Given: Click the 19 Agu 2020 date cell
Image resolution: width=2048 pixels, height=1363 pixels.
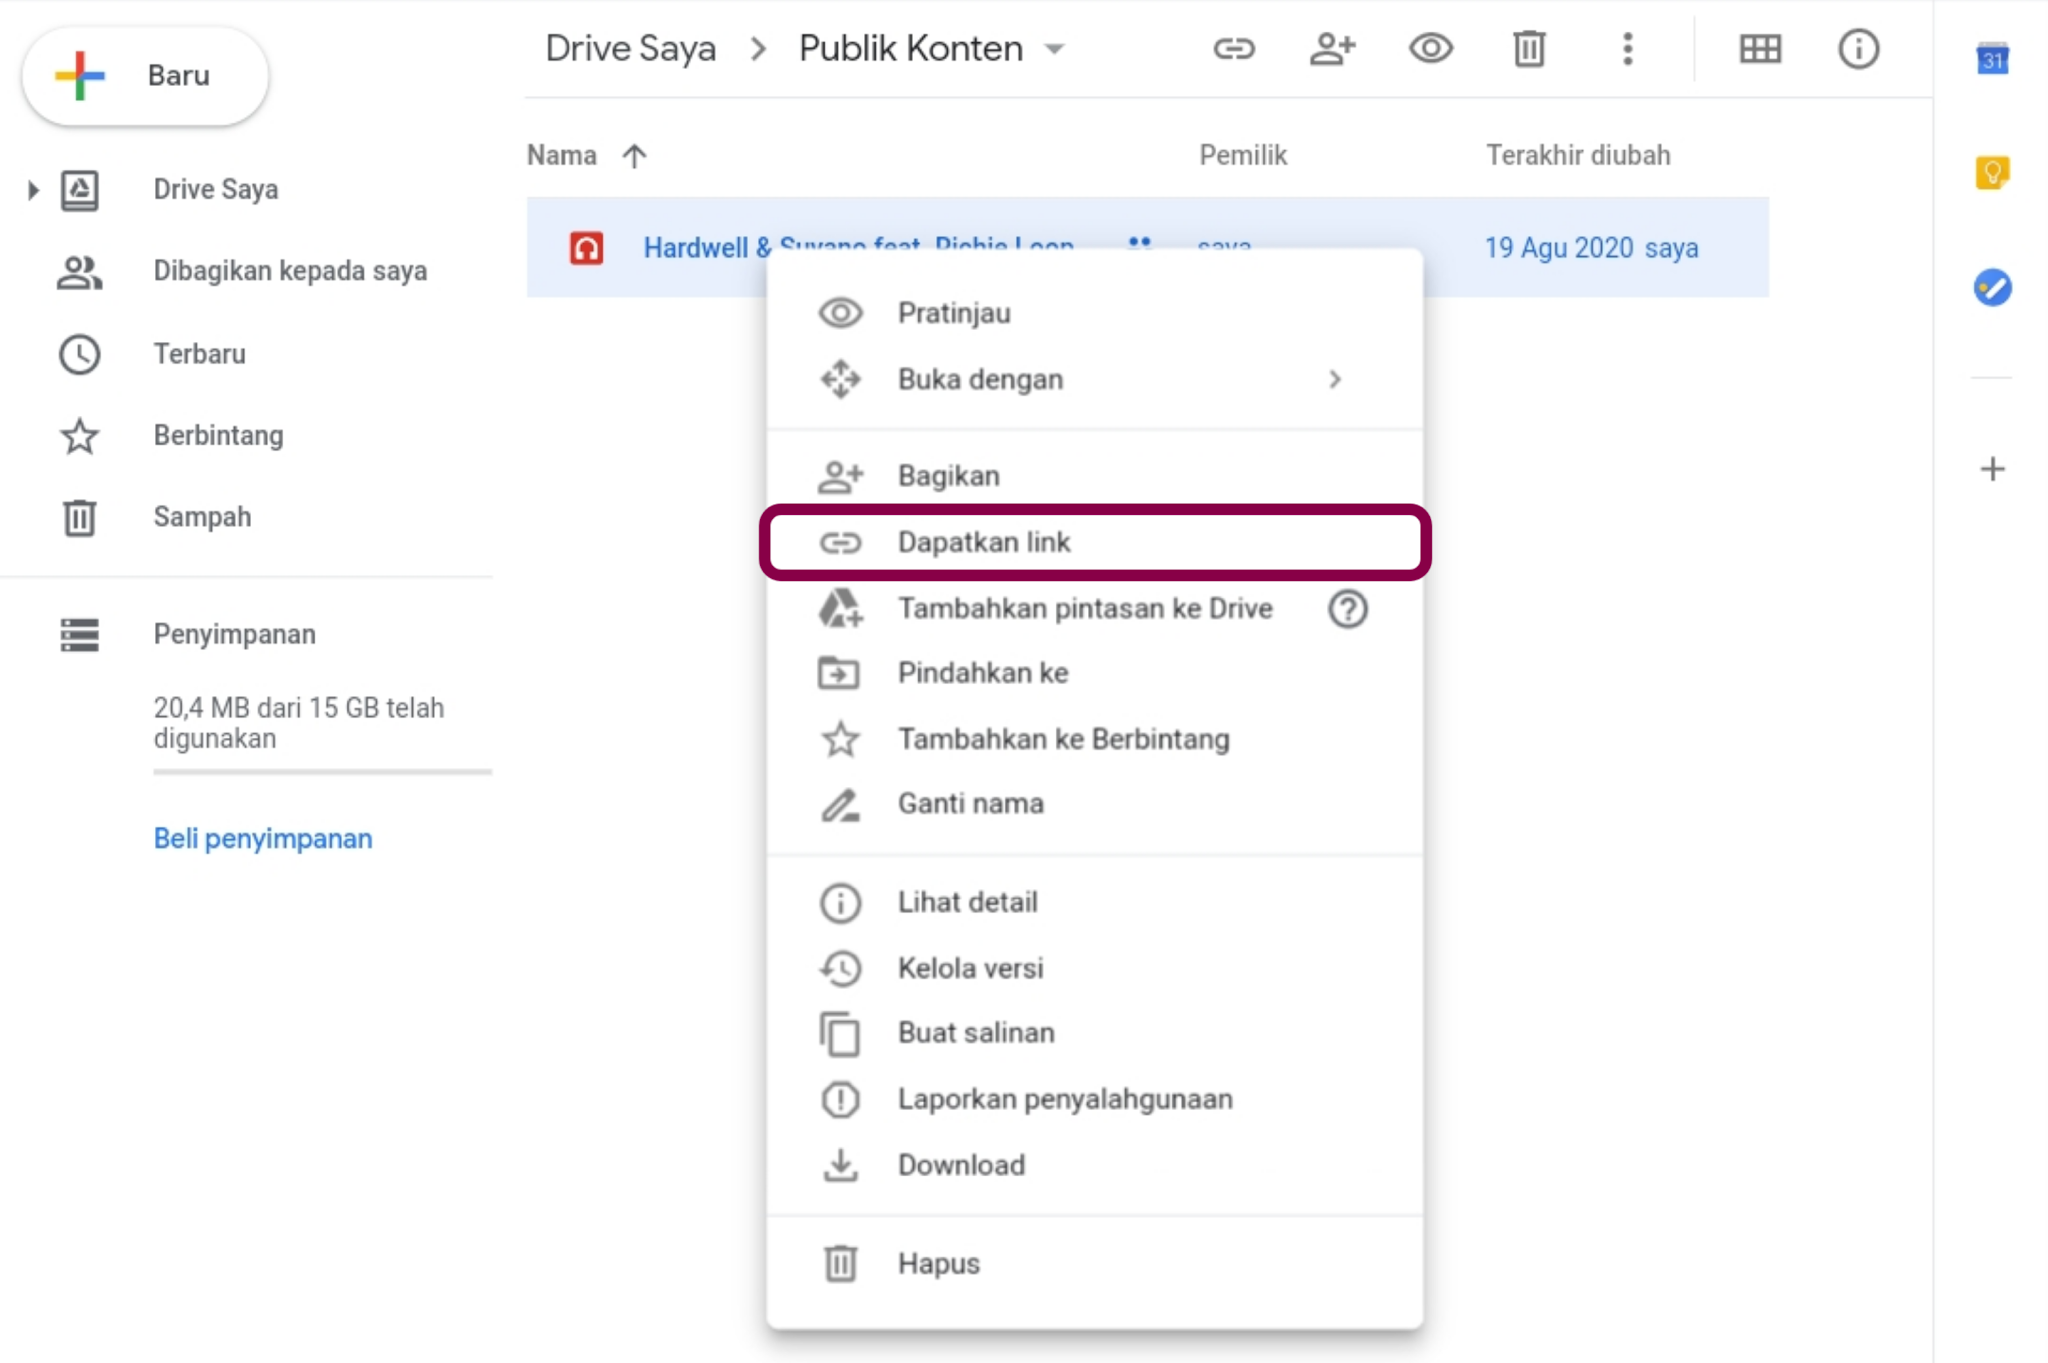Looking at the screenshot, I should pyautogui.click(x=1558, y=247).
